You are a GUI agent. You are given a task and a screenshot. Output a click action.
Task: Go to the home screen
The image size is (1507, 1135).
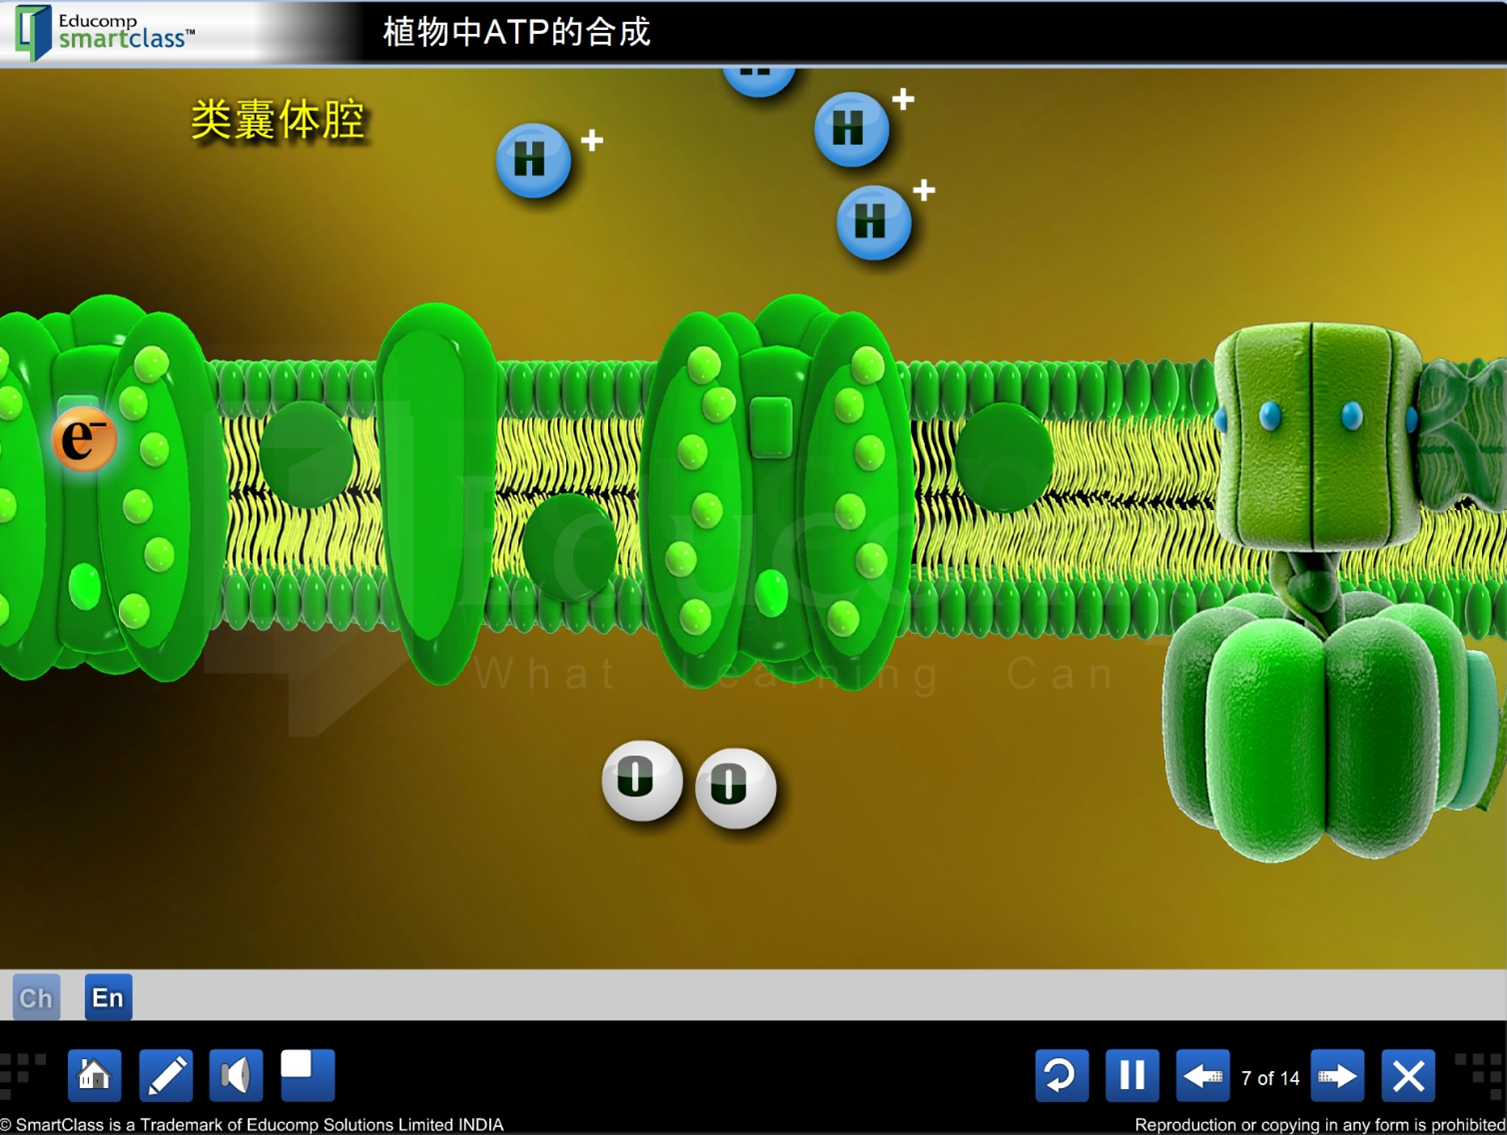94,1075
